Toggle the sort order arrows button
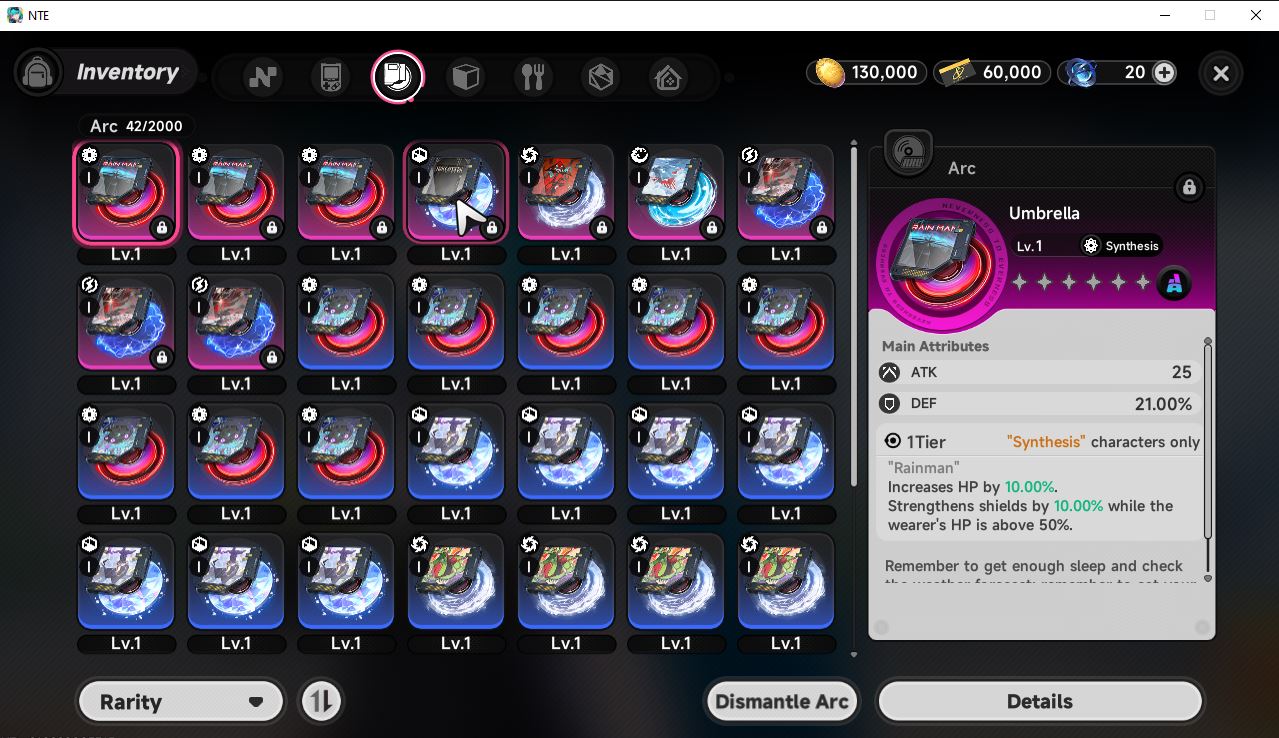Viewport: 1279px width, 738px height. 321,701
